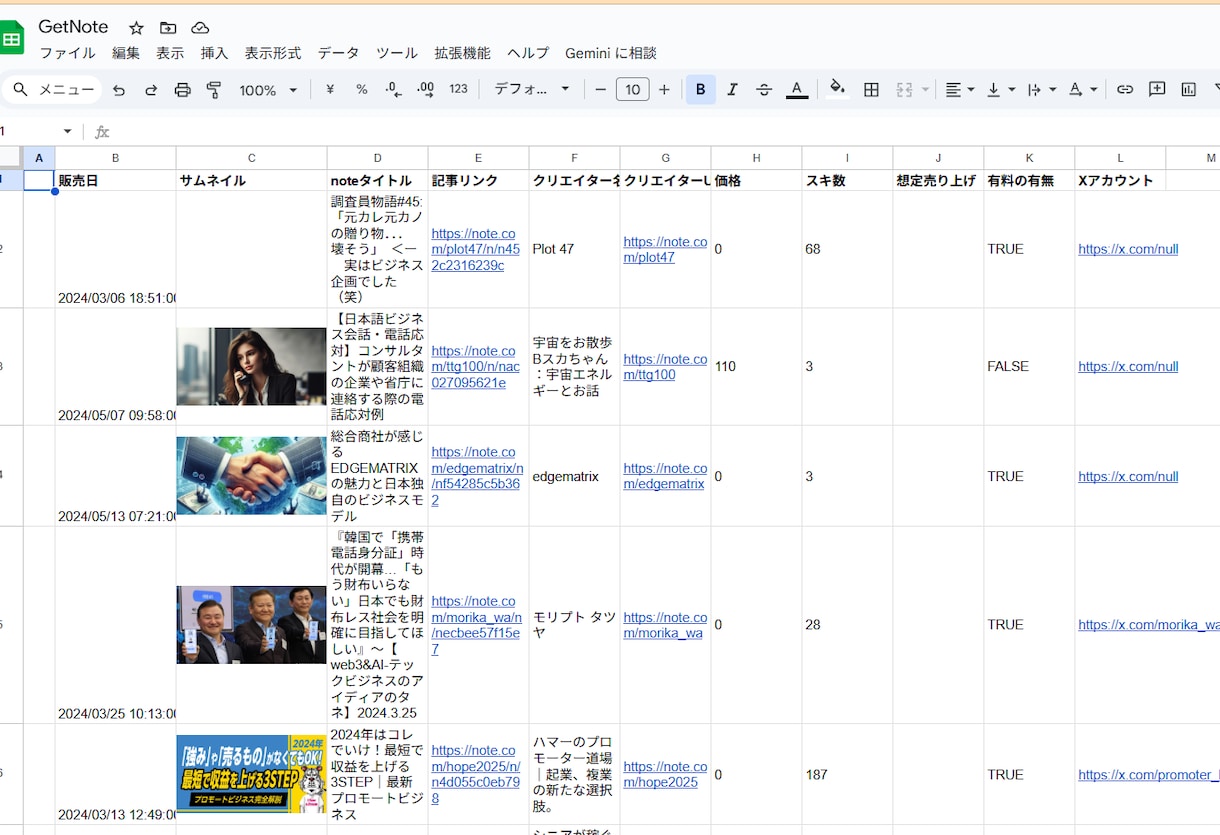The height and width of the screenshot is (835, 1220).
Task: Insert chart using chart icon
Action: tap(1189, 90)
